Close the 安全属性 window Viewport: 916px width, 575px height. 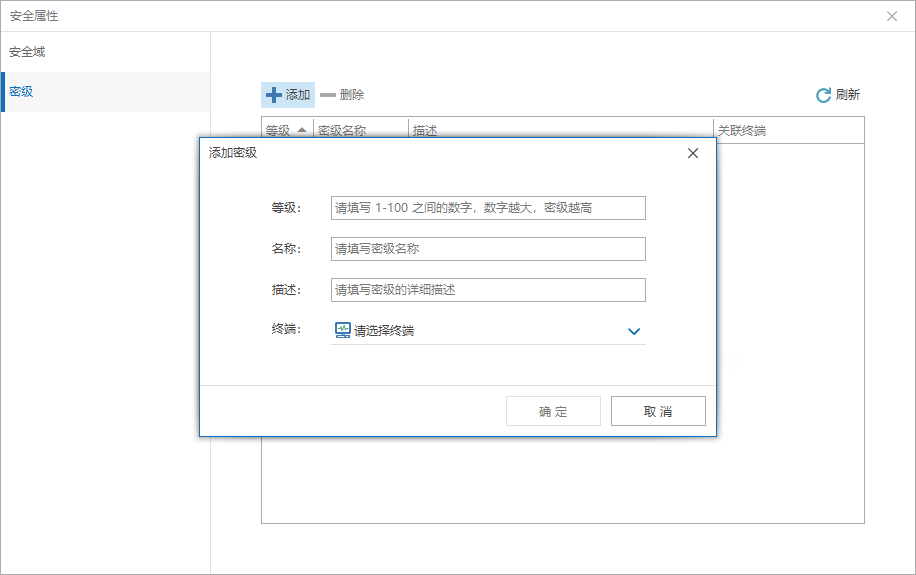(891, 16)
